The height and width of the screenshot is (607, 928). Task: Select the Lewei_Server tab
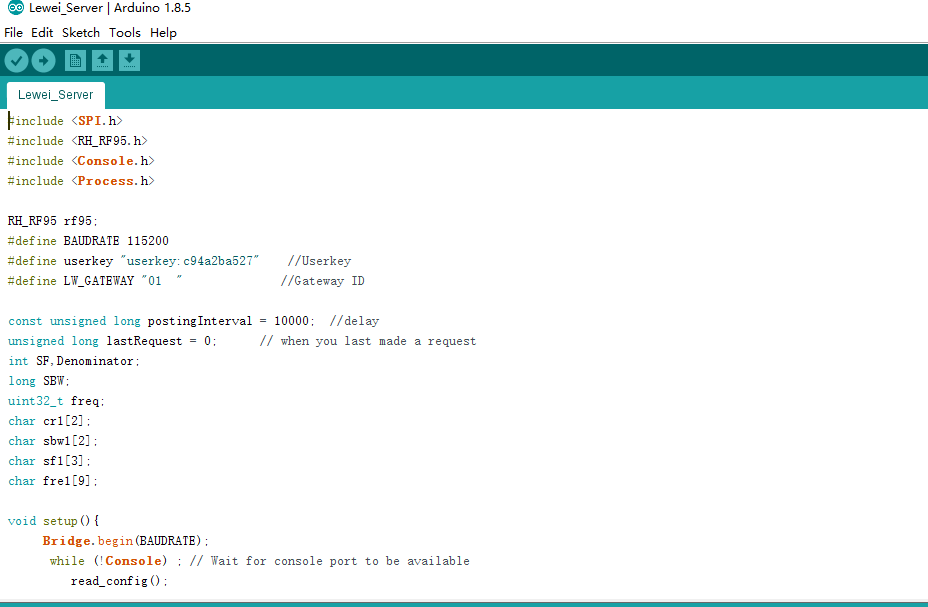coord(56,95)
